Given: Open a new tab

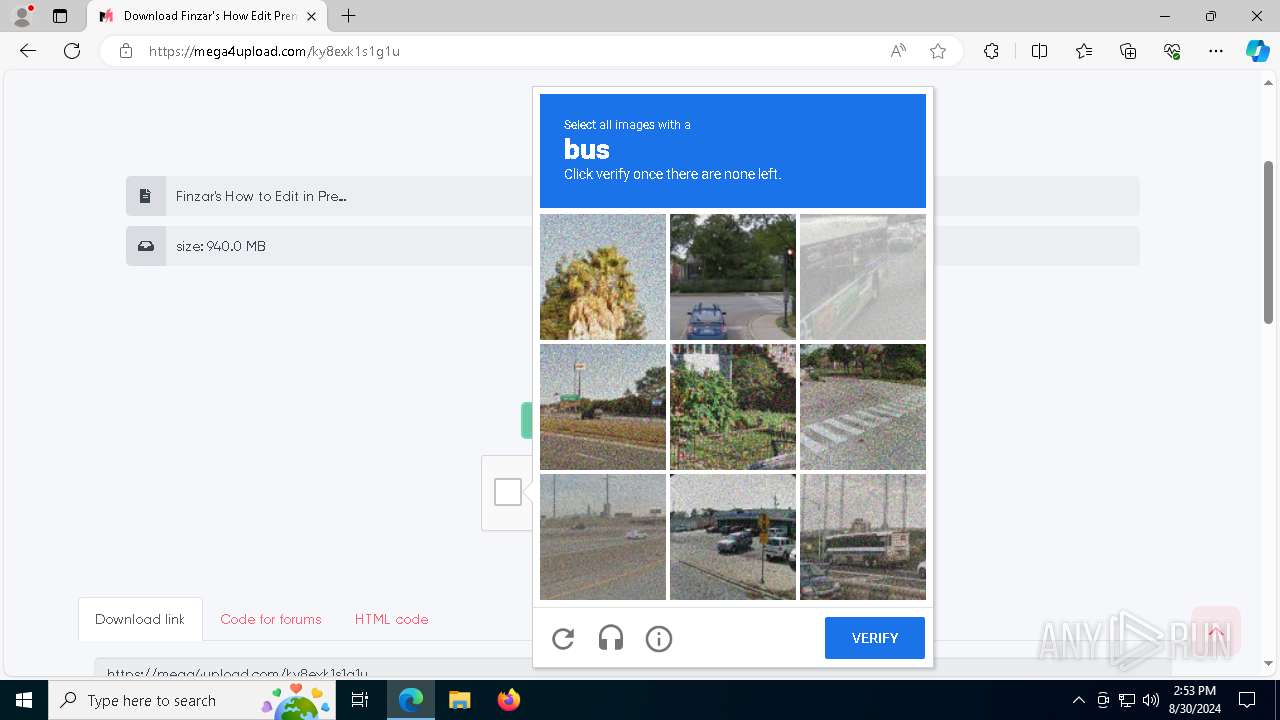Looking at the screenshot, I should tap(348, 16).
